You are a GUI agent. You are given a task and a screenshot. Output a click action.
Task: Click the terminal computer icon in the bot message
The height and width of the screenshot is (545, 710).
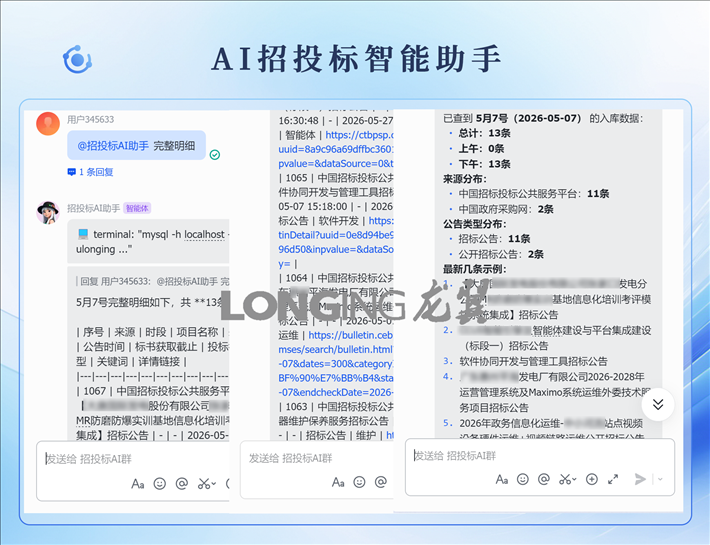[x=83, y=234]
